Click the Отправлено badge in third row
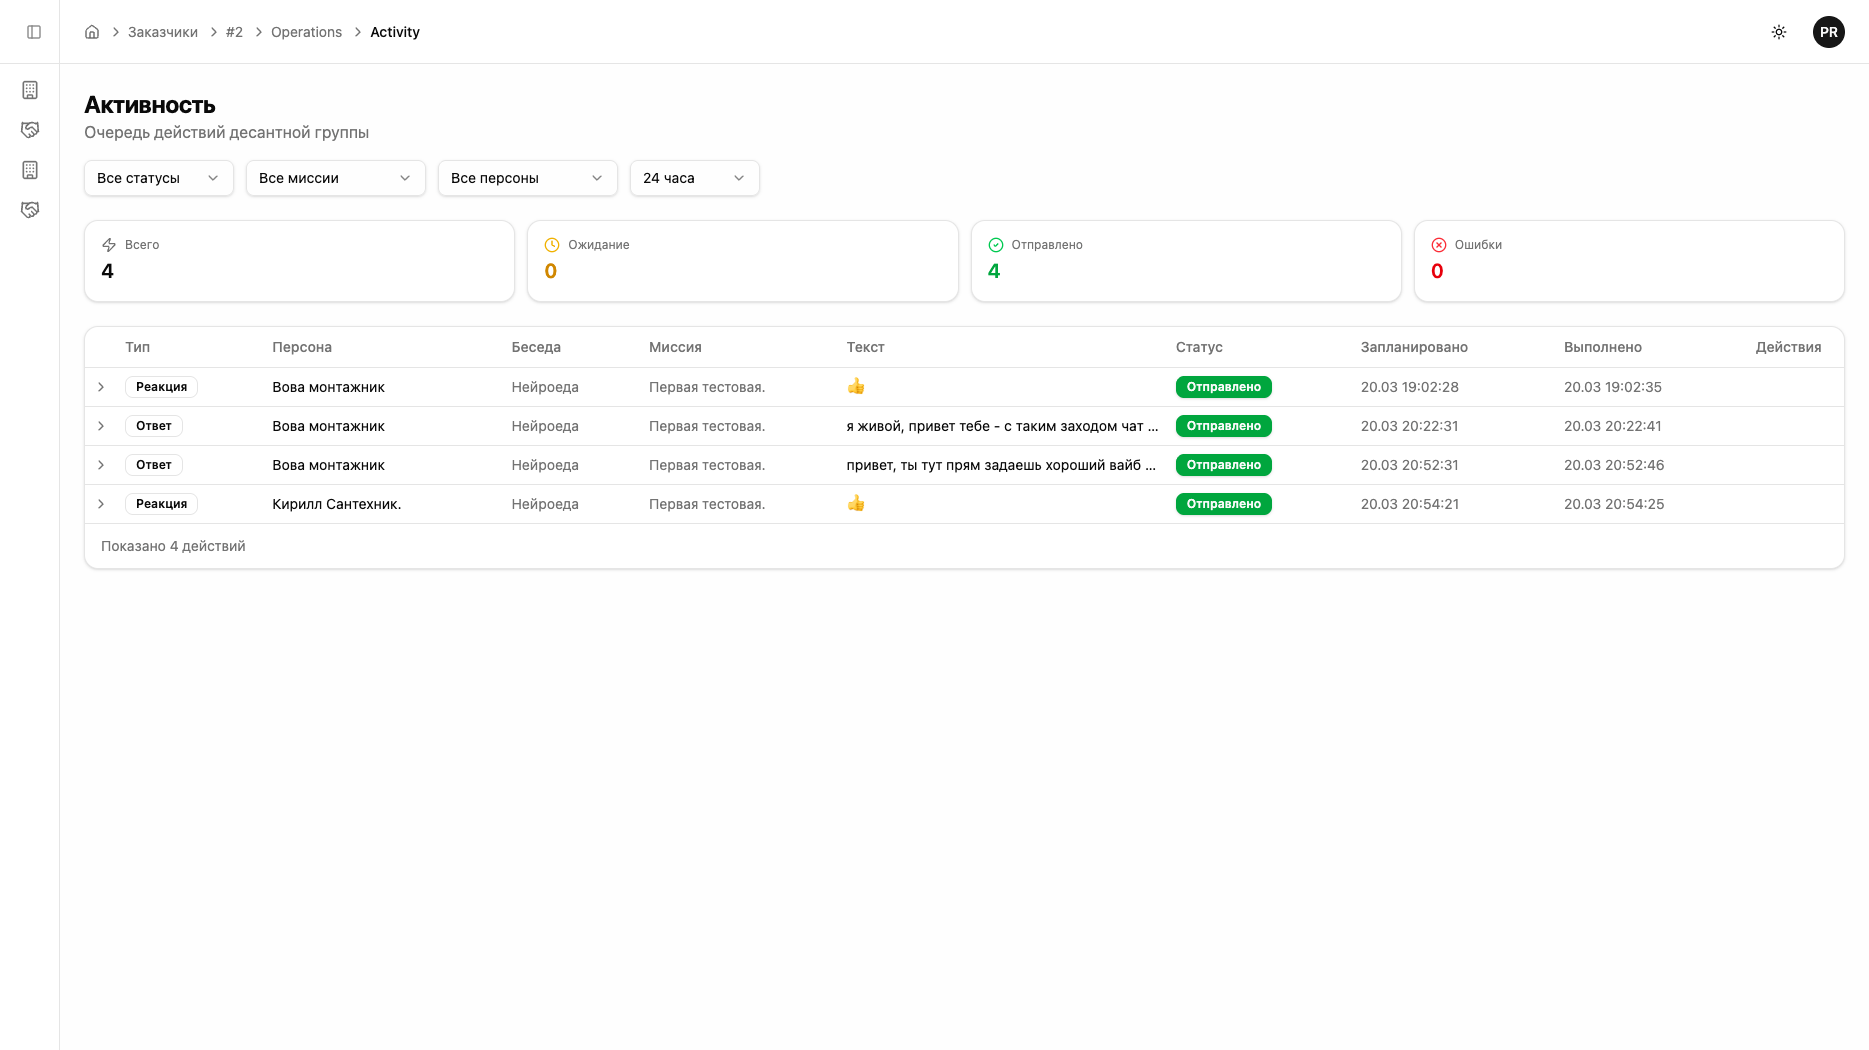The height and width of the screenshot is (1050, 1869). point(1223,465)
